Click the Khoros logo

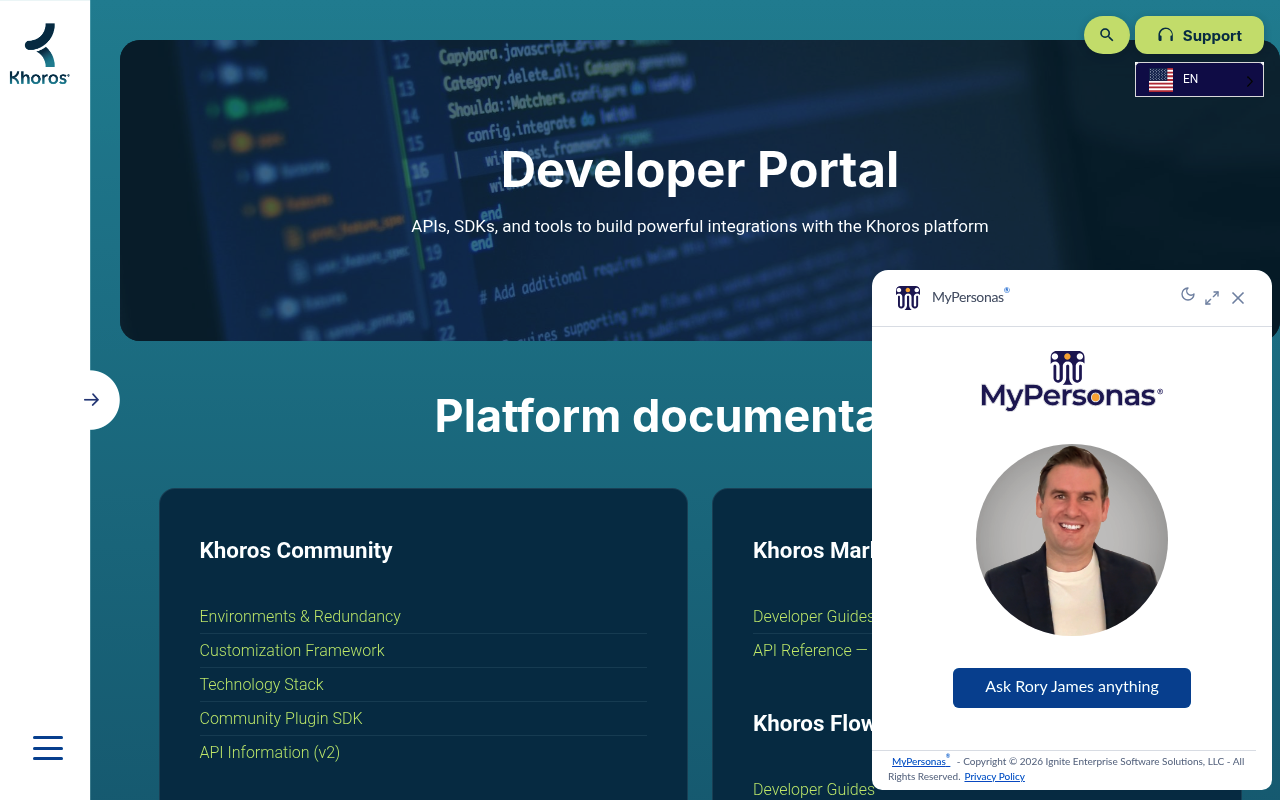click(40, 54)
